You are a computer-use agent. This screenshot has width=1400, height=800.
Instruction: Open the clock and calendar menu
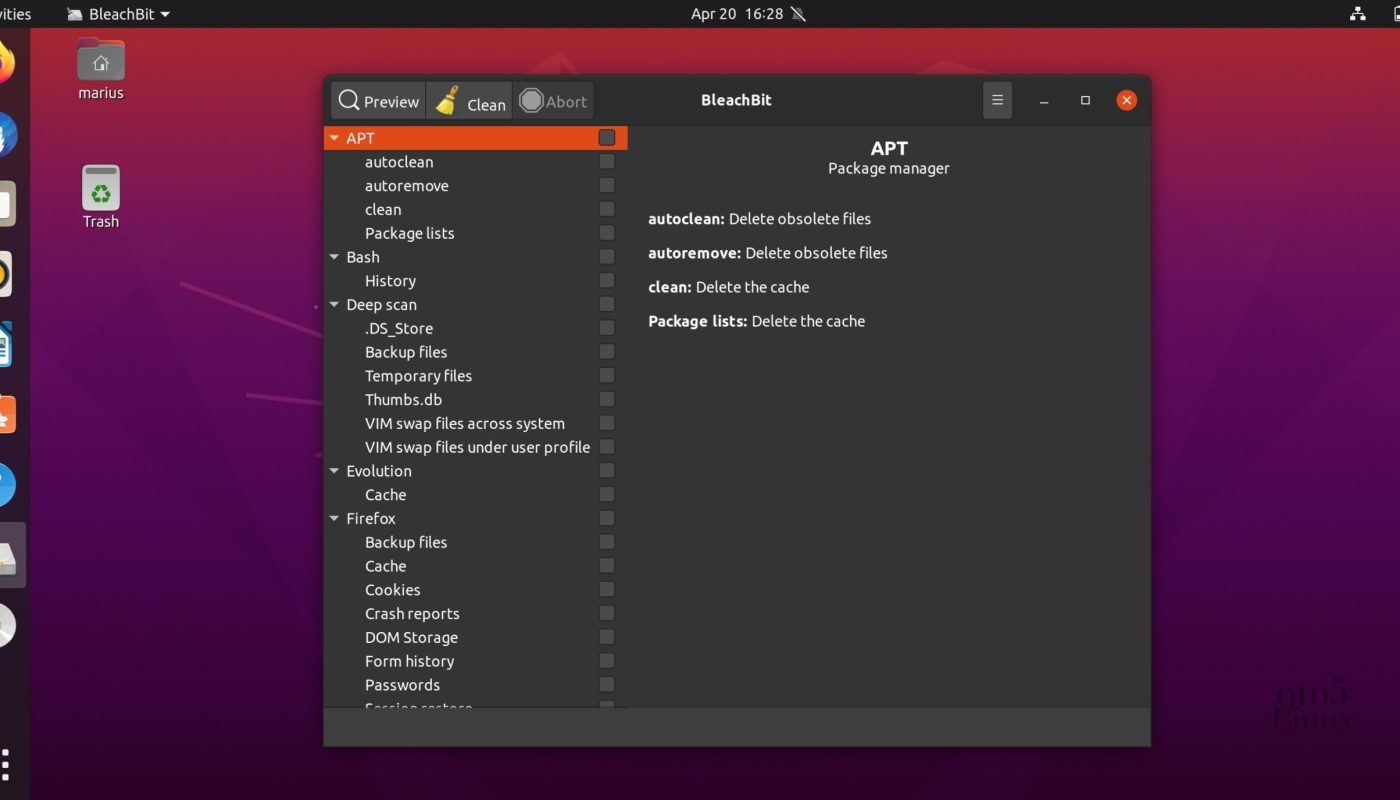(736, 14)
